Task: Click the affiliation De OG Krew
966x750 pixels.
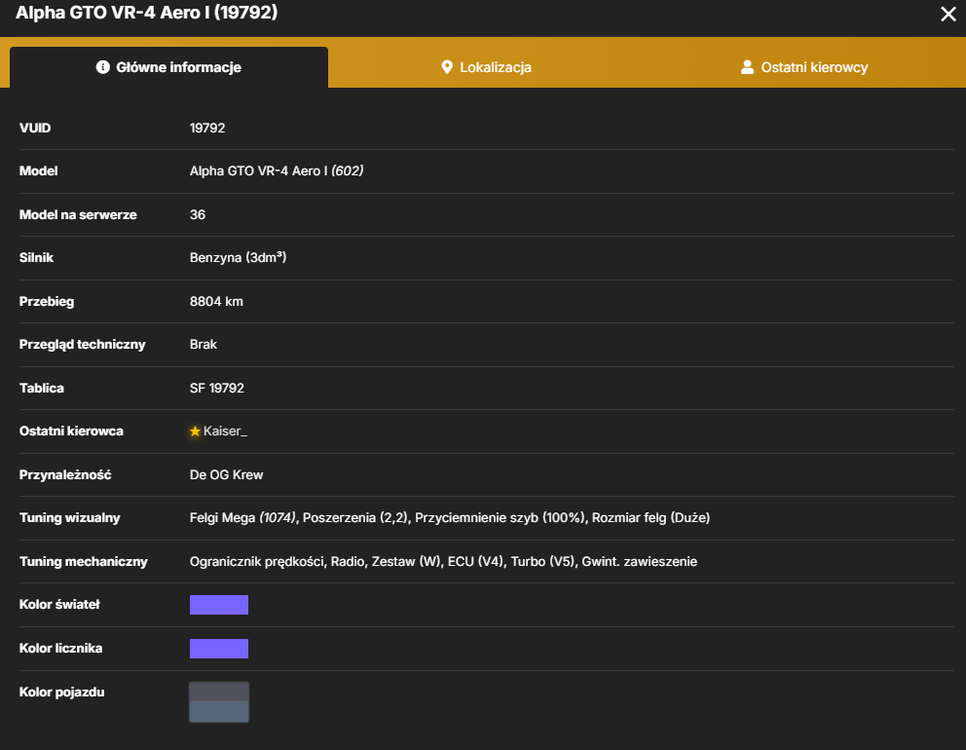Action: [226, 475]
